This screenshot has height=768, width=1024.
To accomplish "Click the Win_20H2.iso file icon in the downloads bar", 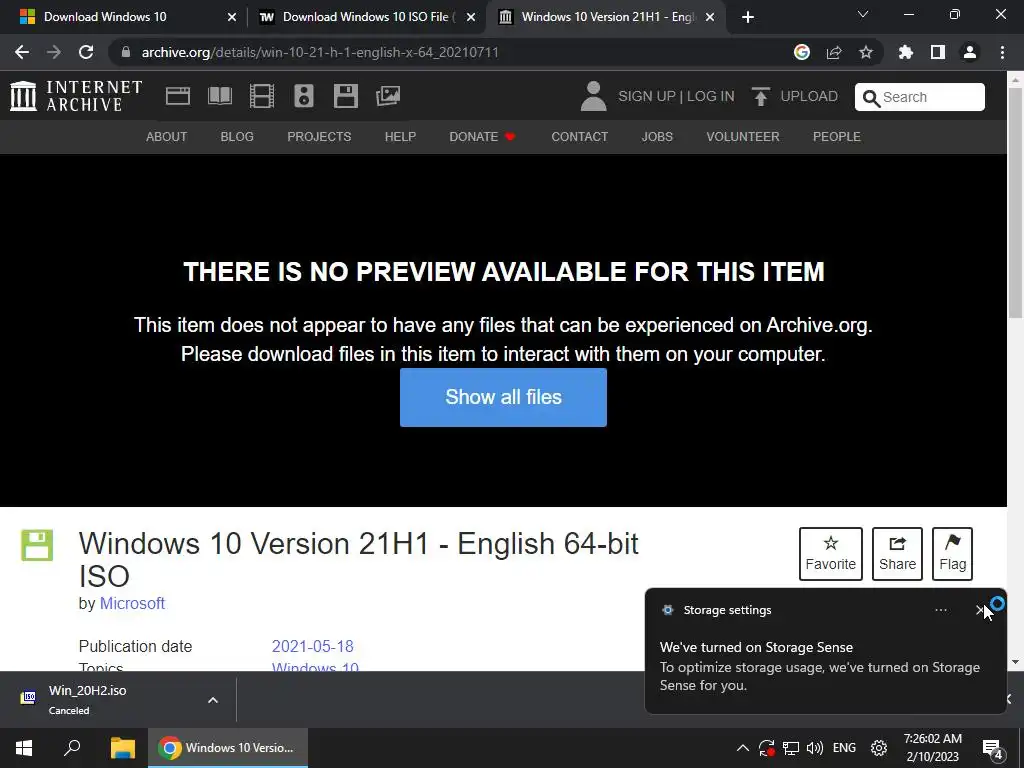I will [x=28, y=698].
